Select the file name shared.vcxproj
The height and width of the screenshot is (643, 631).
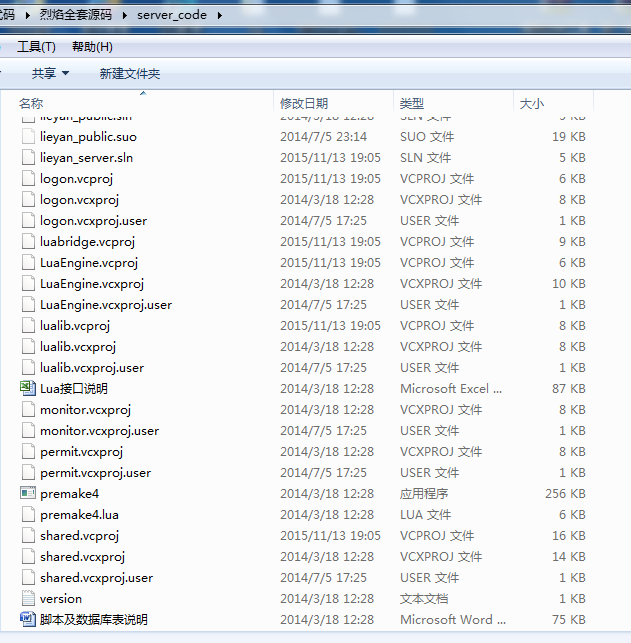pyautogui.click(x=82, y=556)
